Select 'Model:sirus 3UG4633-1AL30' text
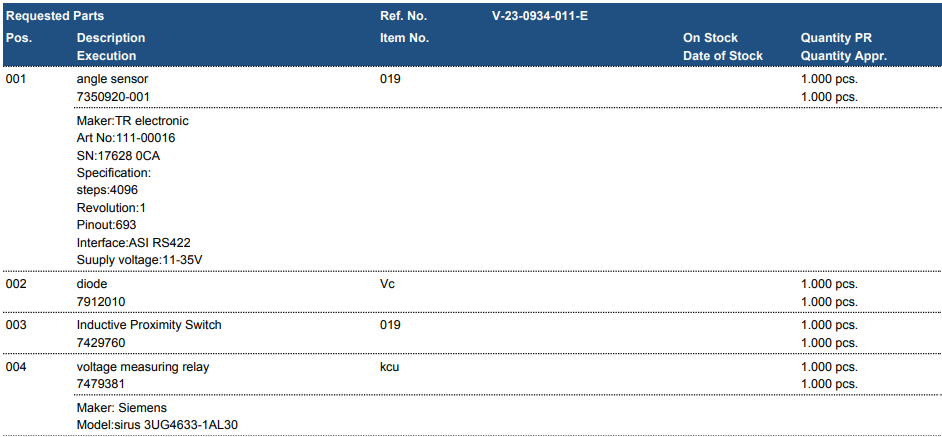Screen dimensions: 942x437 tap(157, 424)
